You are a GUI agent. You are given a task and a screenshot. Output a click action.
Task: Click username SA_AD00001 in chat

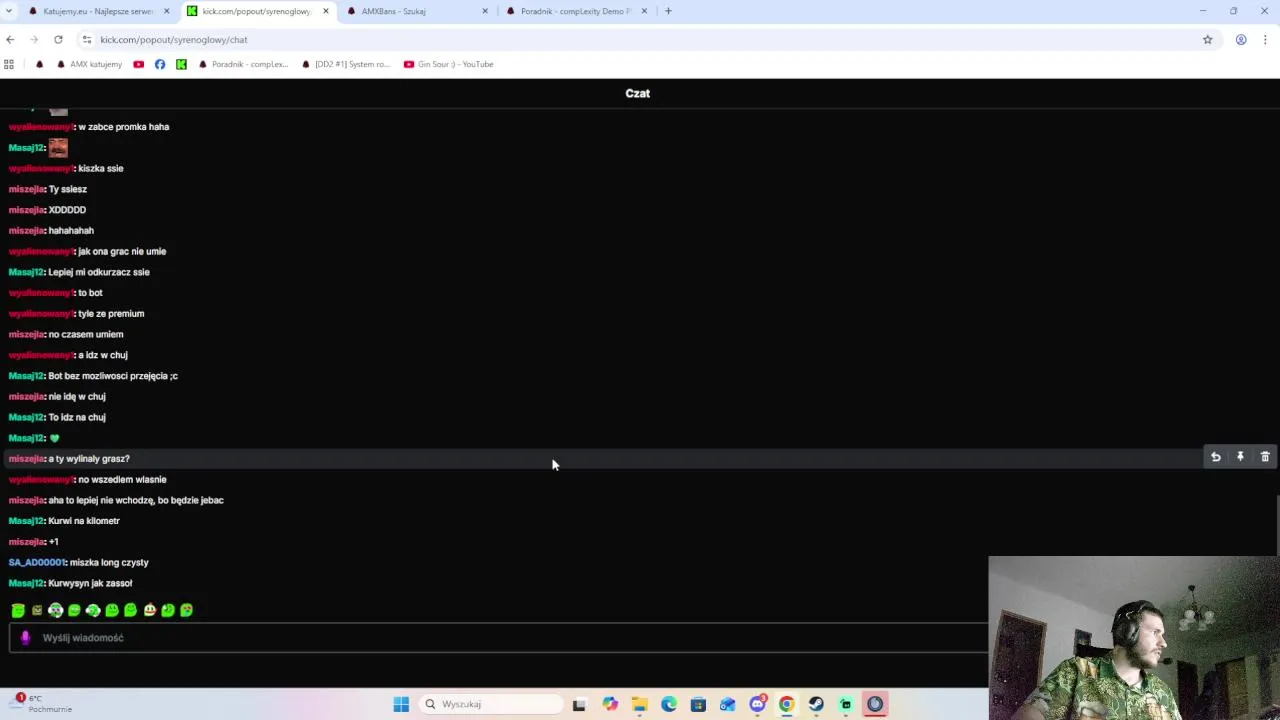(x=37, y=562)
